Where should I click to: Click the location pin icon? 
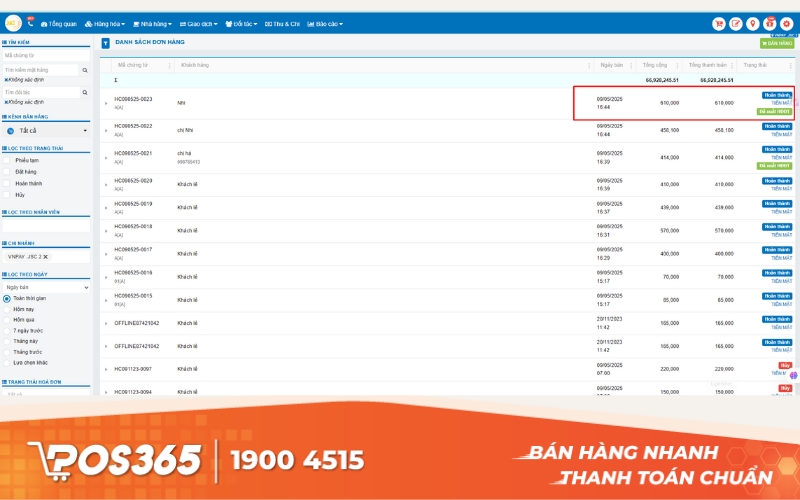click(753, 23)
